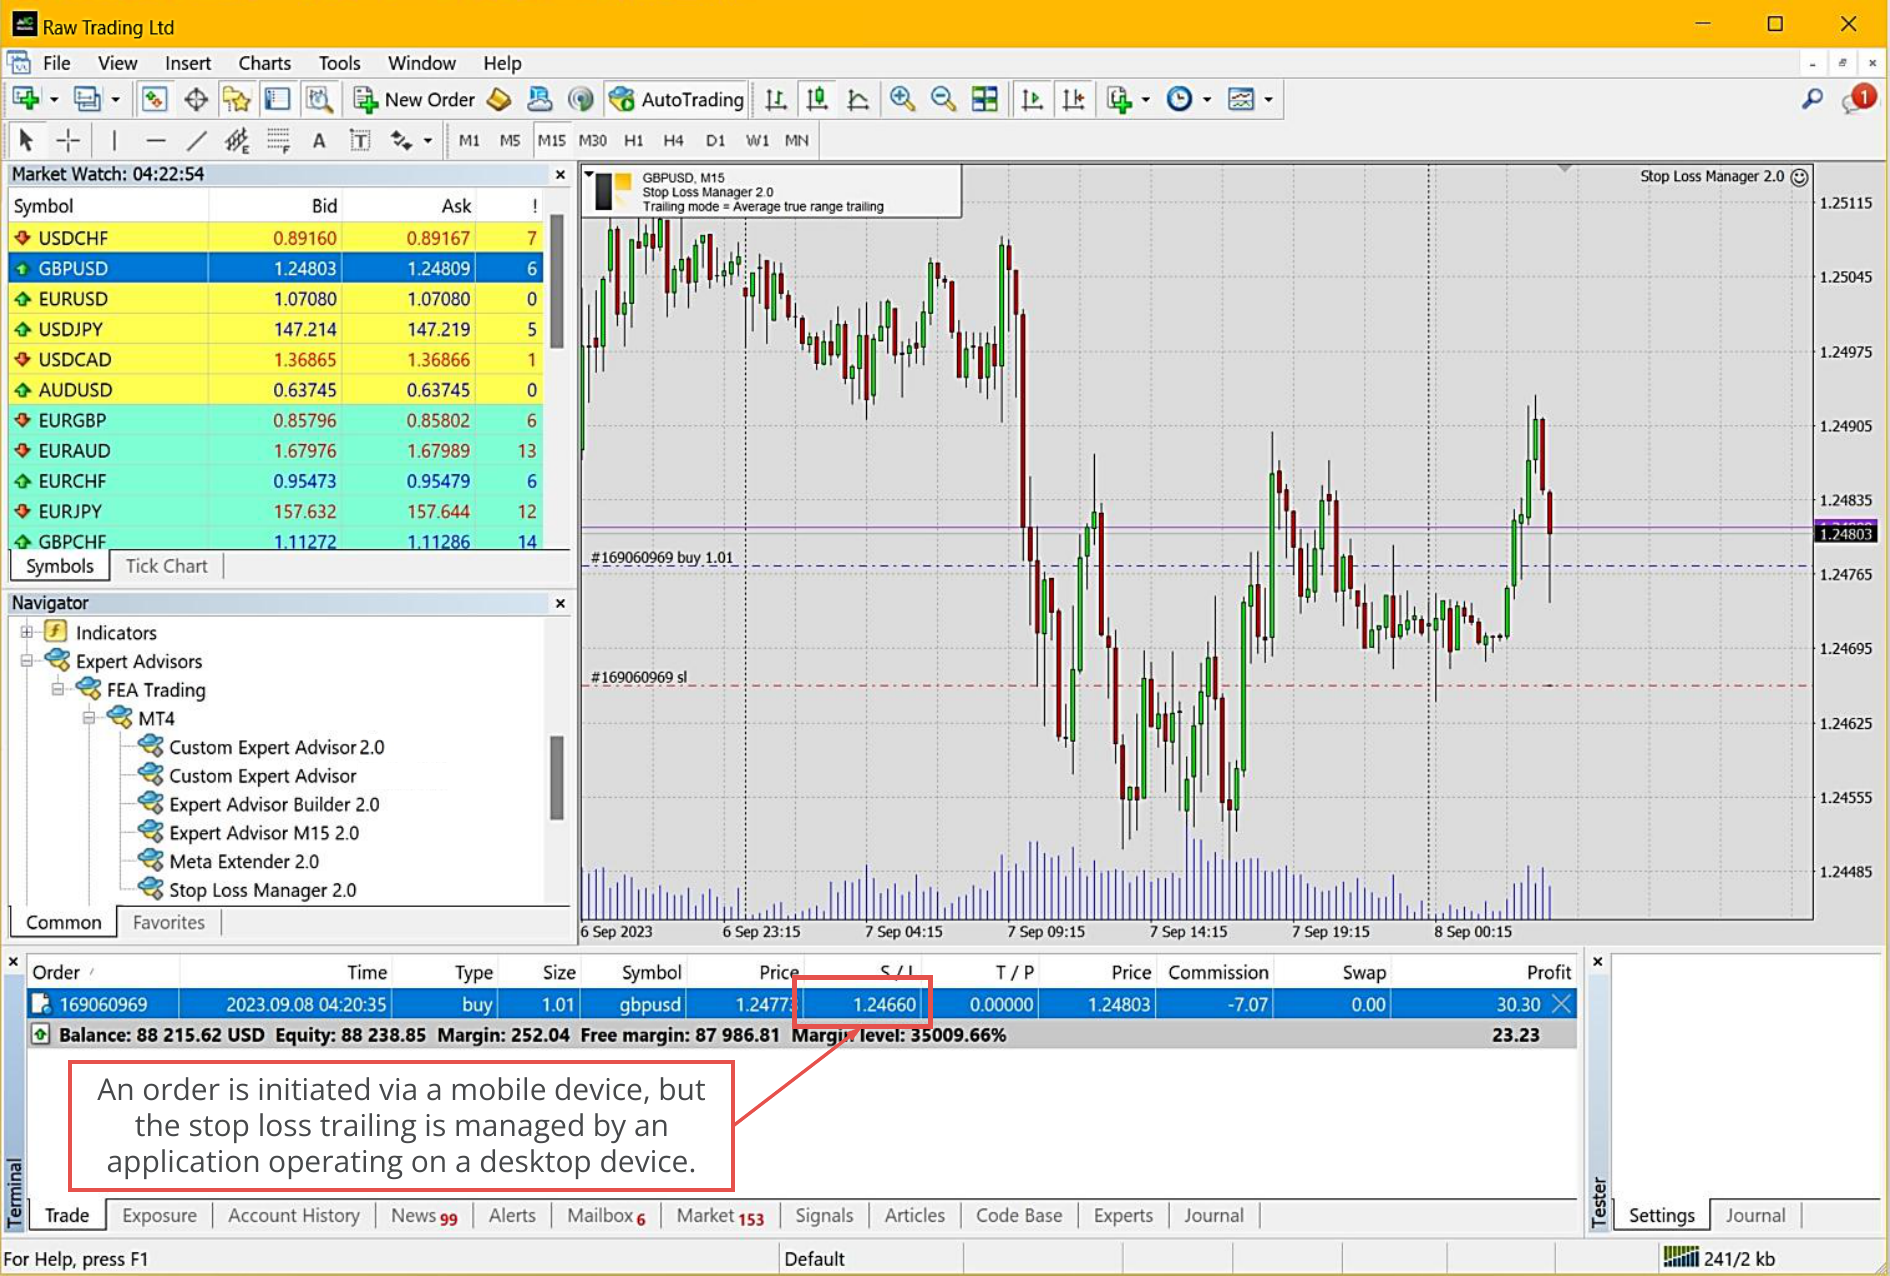Click the Market Watch vertical scrollbar
This screenshot has height=1276, width=1890.
[x=557, y=281]
